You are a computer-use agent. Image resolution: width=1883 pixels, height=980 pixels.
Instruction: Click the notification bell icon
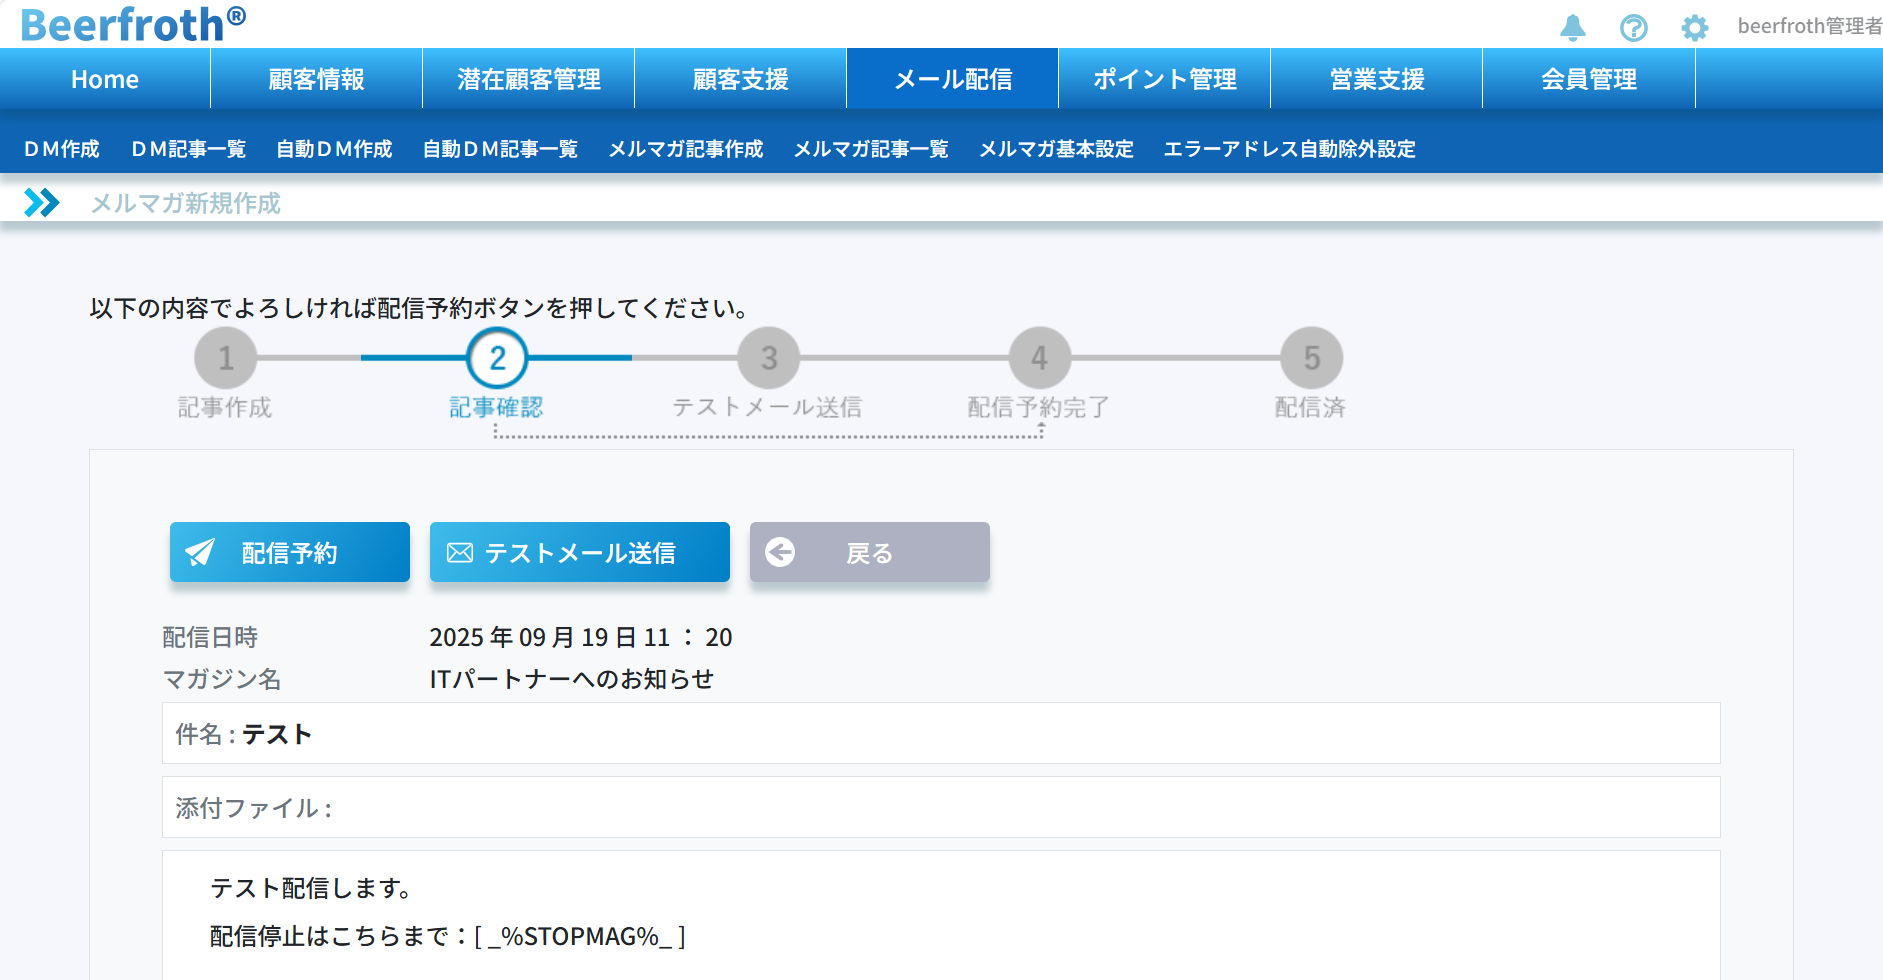click(1573, 27)
